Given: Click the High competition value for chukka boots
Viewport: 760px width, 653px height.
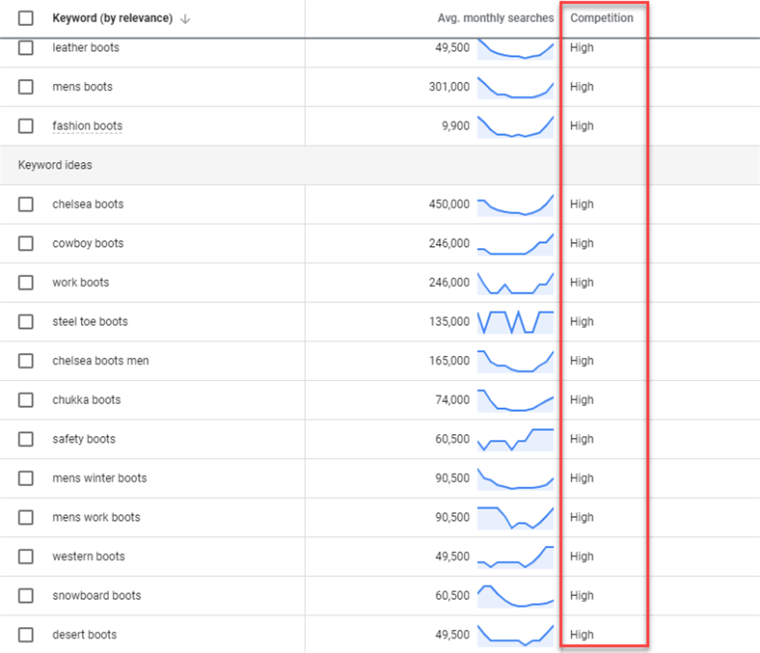Looking at the screenshot, I should 581,400.
